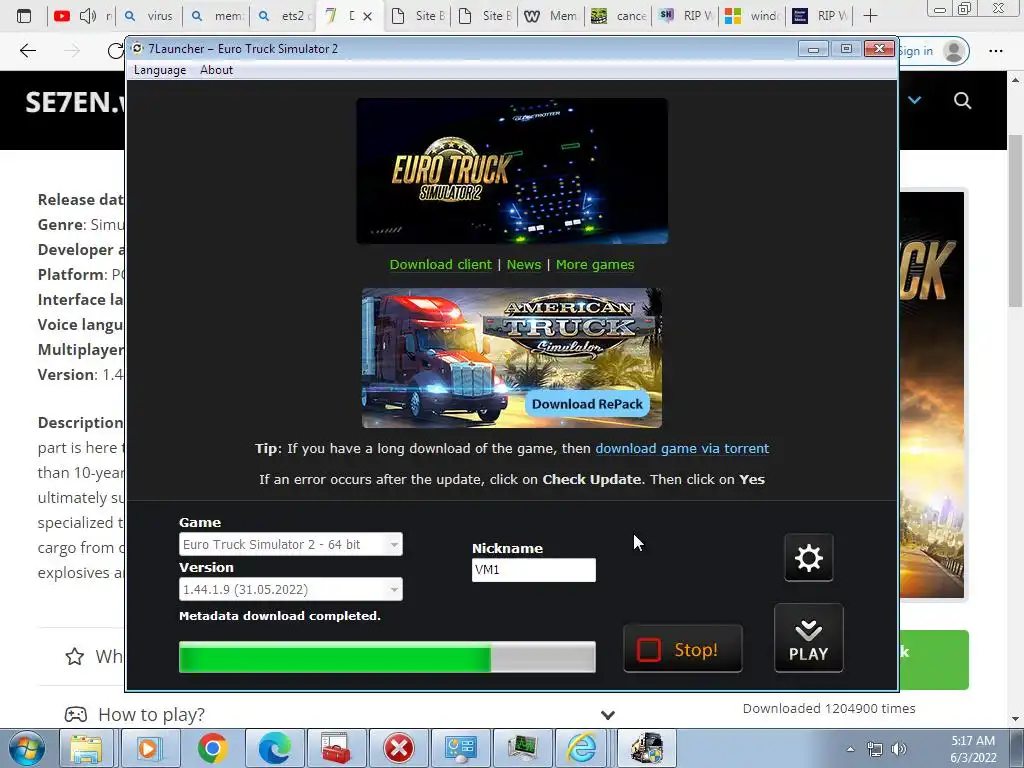Click download game via torrent link
The height and width of the screenshot is (768, 1024).
pyautogui.click(x=682, y=448)
